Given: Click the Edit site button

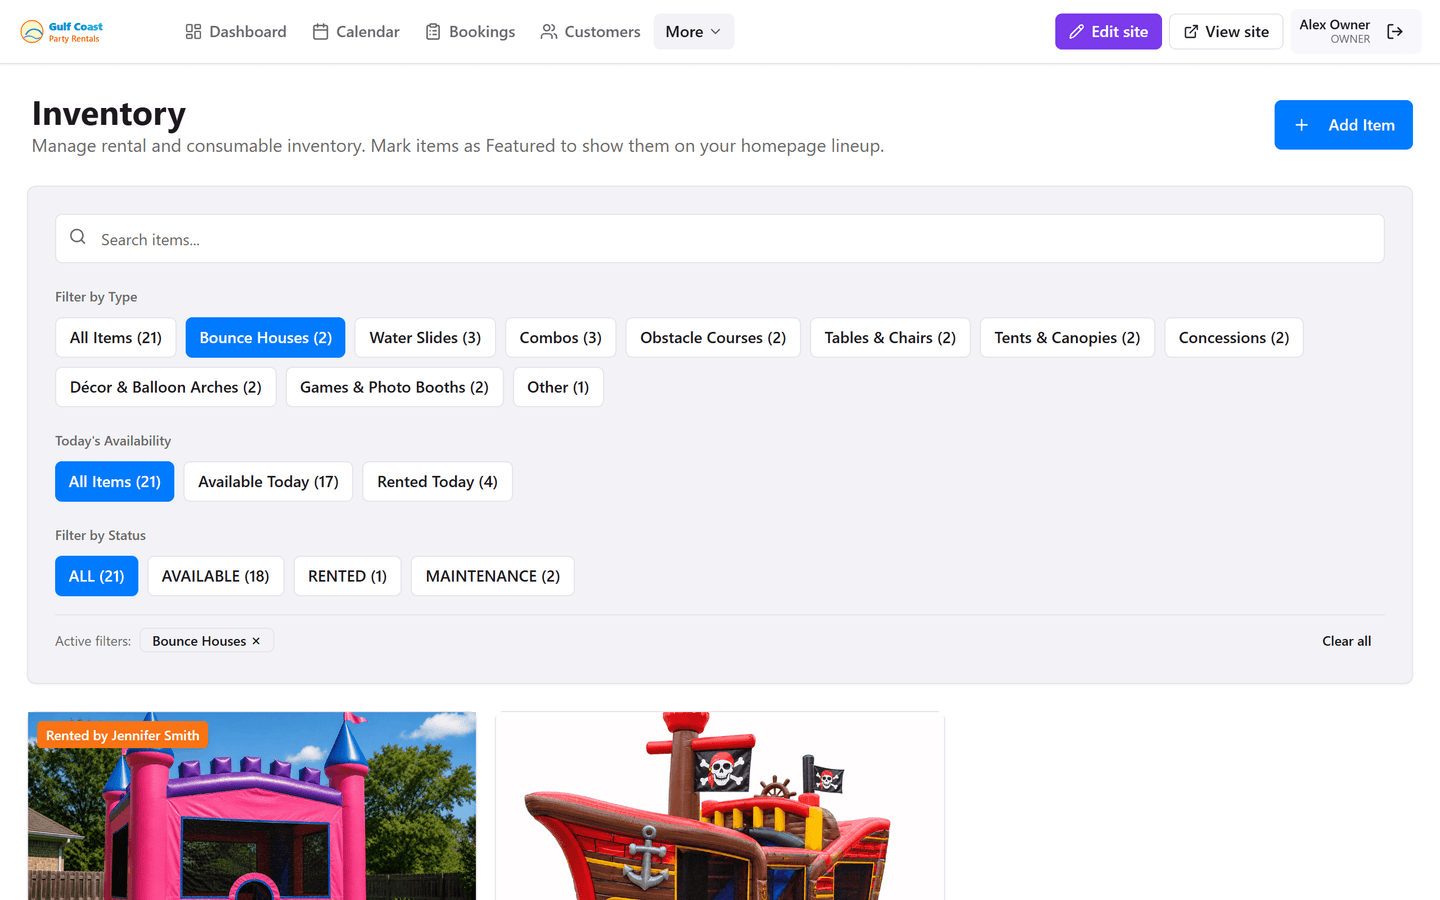Looking at the screenshot, I should [1108, 32].
